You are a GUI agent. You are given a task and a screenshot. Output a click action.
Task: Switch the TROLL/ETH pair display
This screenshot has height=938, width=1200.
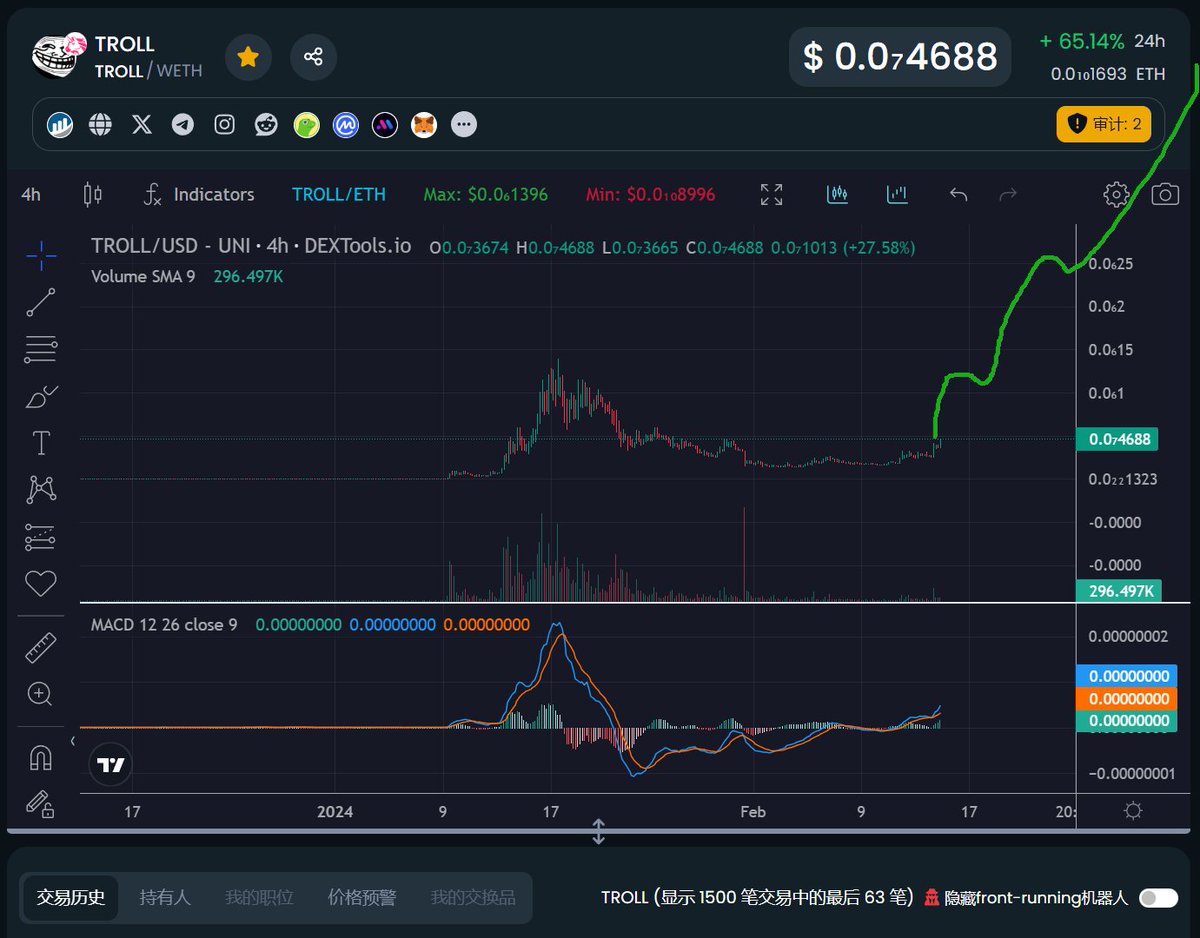click(339, 194)
